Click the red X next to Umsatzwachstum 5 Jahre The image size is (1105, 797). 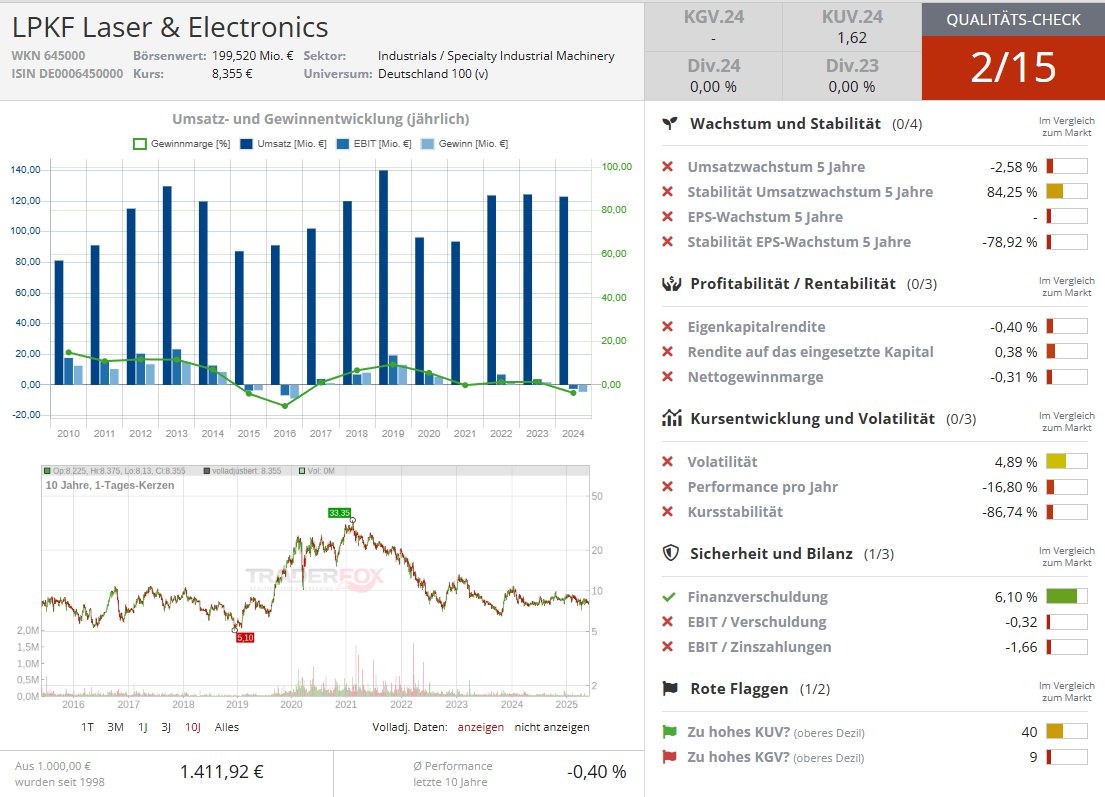click(x=667, y=167)
